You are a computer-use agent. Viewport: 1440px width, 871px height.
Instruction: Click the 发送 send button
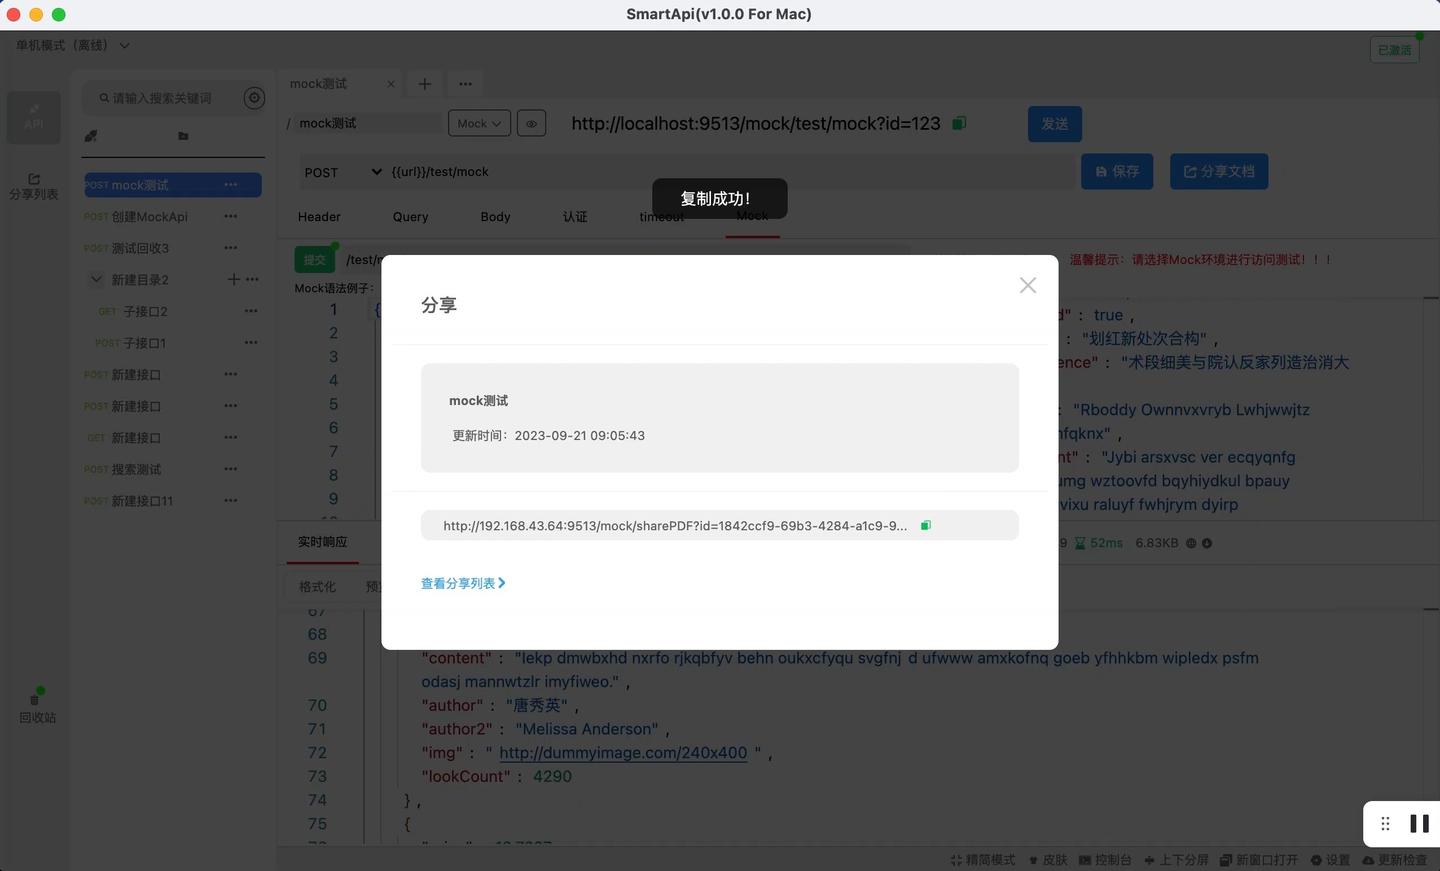(x=1054, y=124)
